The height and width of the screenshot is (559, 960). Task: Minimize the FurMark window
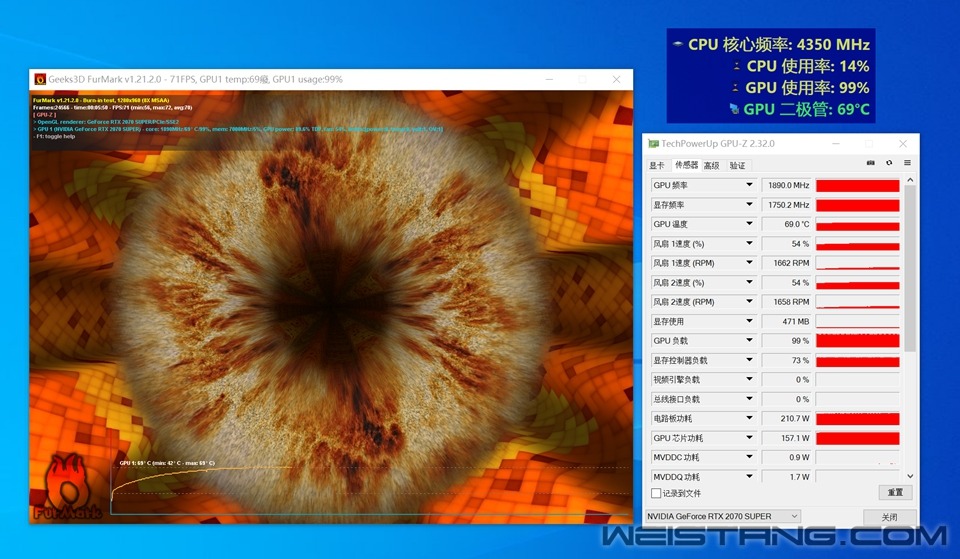click(x=549, y=79)
